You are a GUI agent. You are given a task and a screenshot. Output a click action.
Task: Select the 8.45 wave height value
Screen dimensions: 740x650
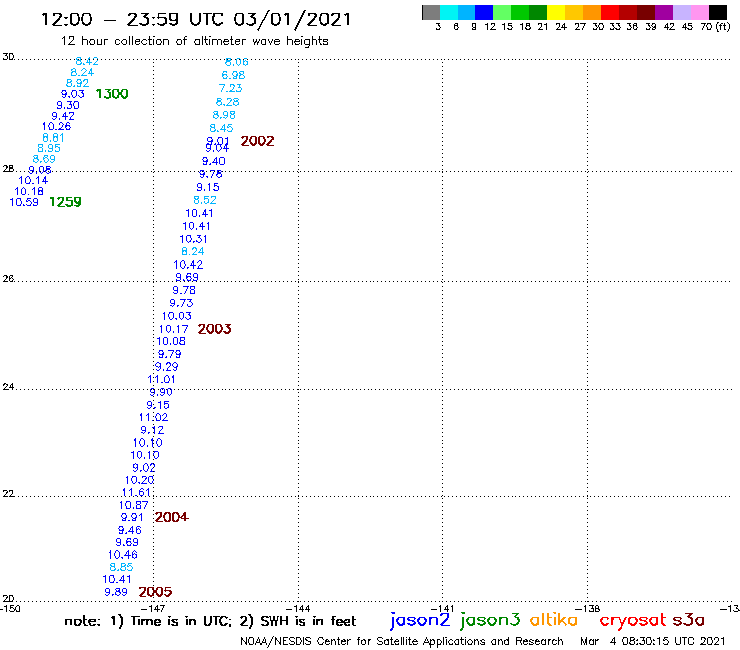(221, 128)
